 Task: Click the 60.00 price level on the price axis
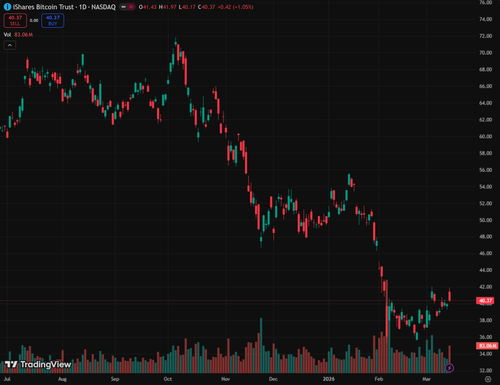click(485, 136)
